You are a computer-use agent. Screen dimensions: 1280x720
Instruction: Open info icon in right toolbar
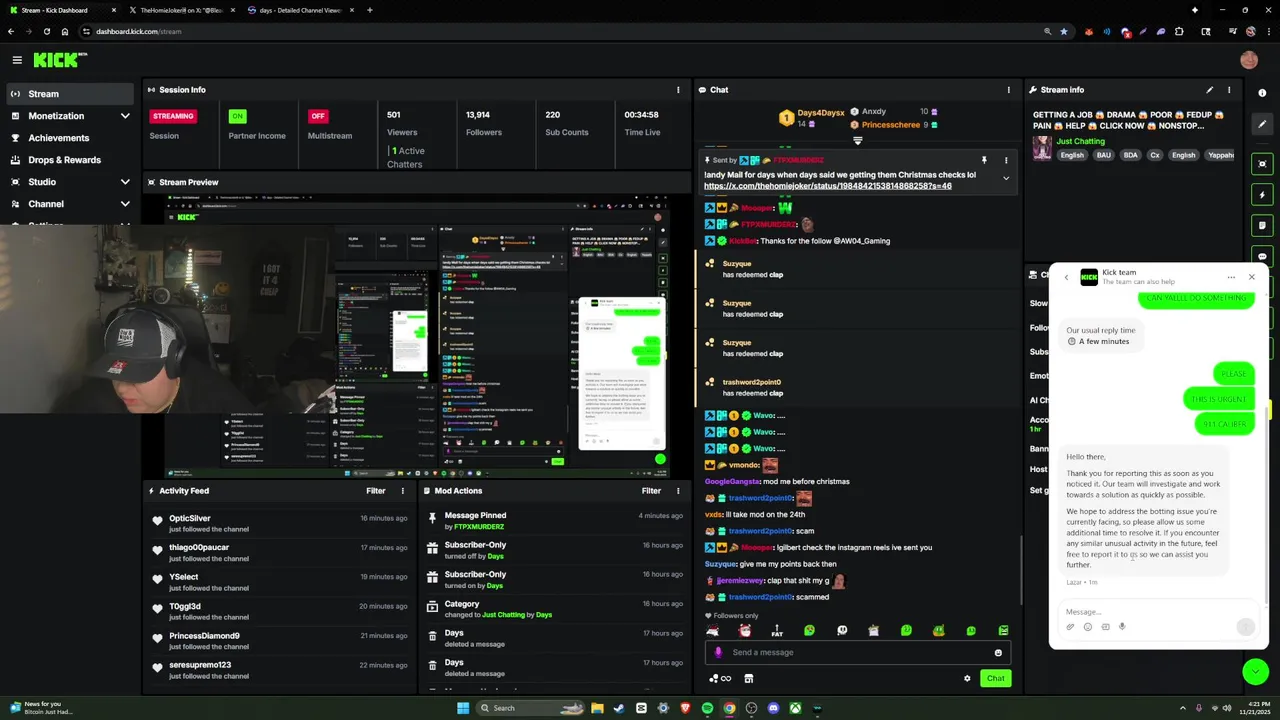coord(1262,93)
